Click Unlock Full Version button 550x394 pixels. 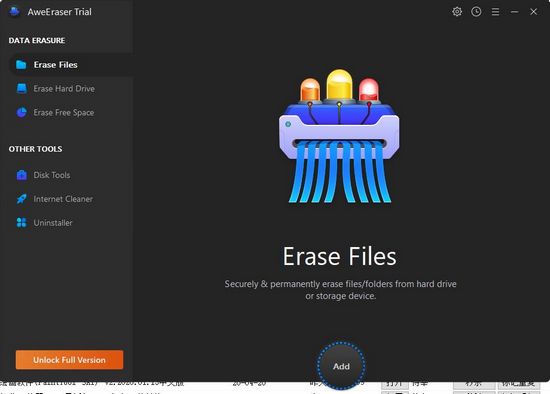pyautogui.click(x=69, y=360)
